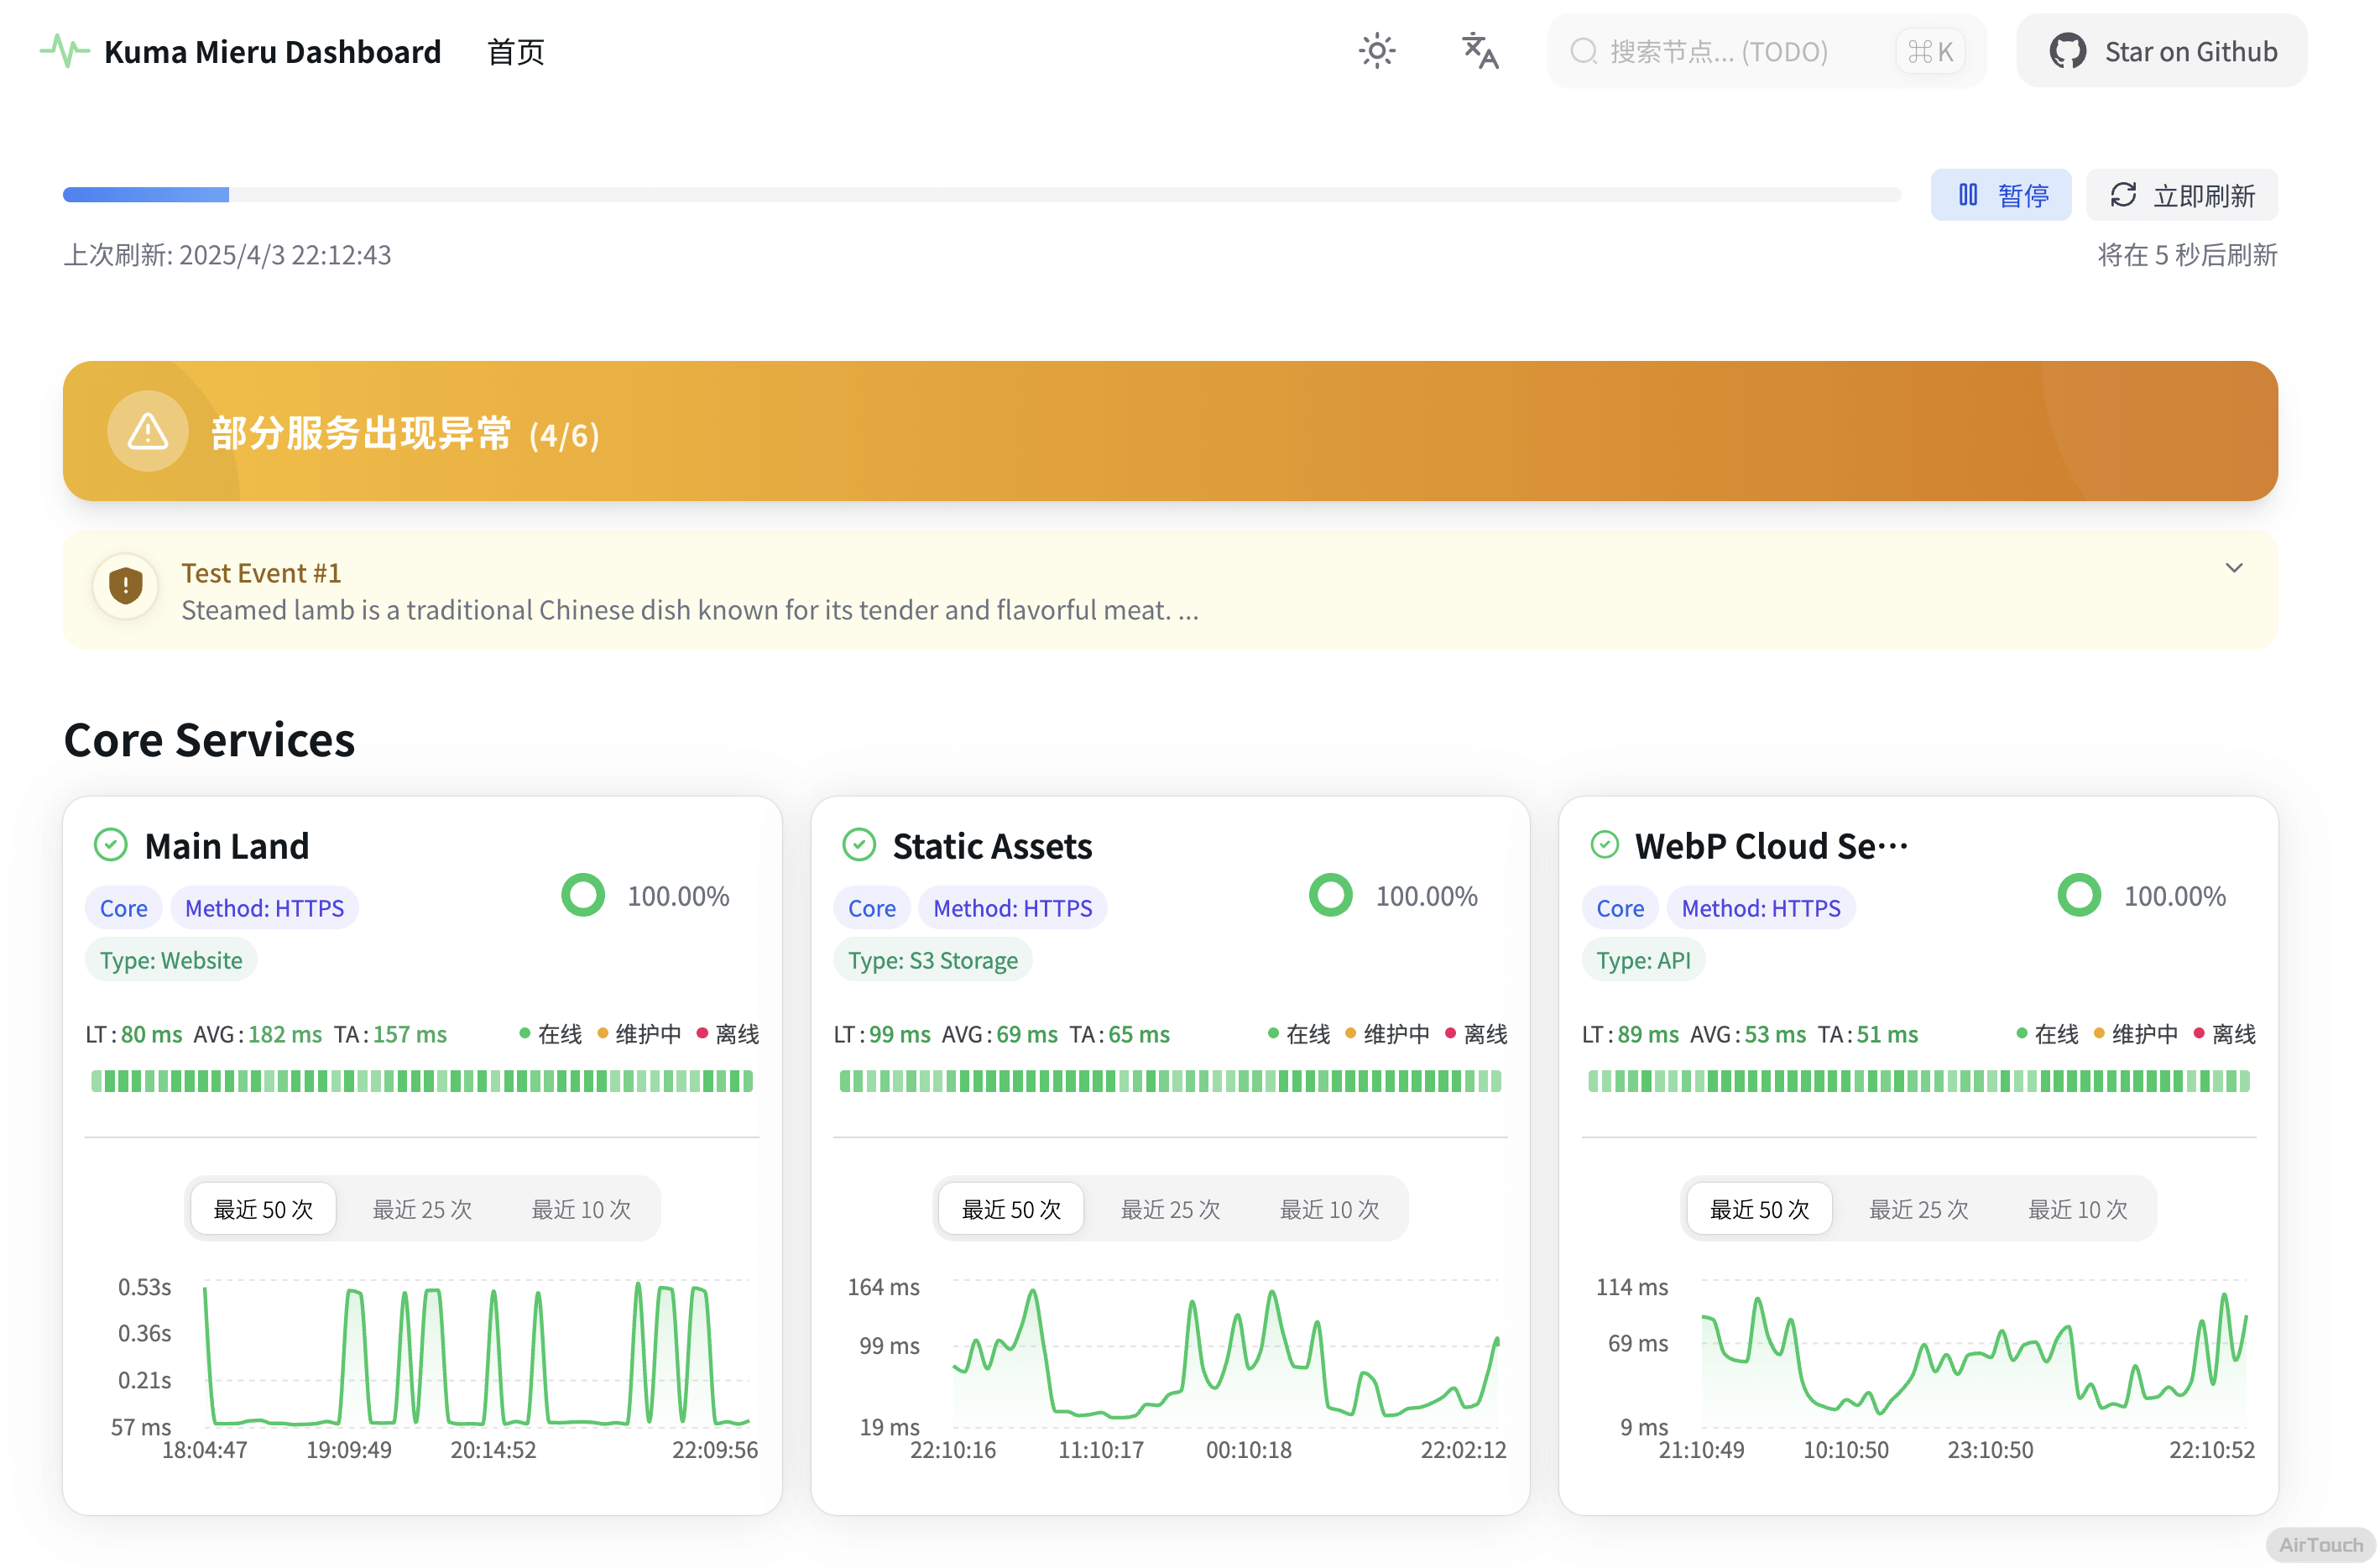
Task: Open the language translation switcher icon
Action: click(1479, 51)
